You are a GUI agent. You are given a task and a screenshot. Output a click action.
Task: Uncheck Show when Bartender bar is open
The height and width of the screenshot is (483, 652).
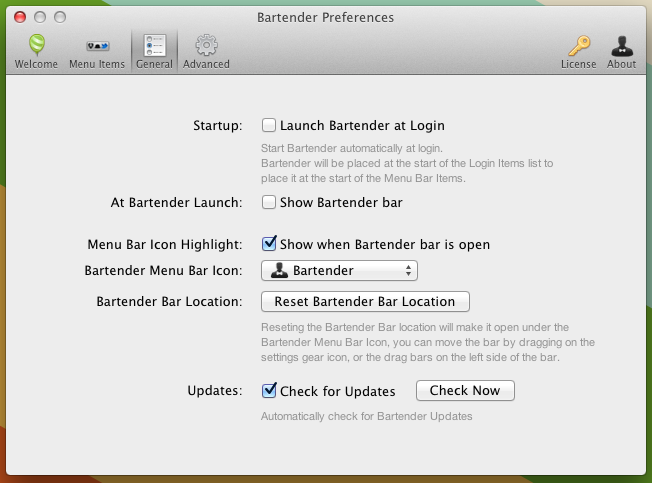(x=269, y=244)
